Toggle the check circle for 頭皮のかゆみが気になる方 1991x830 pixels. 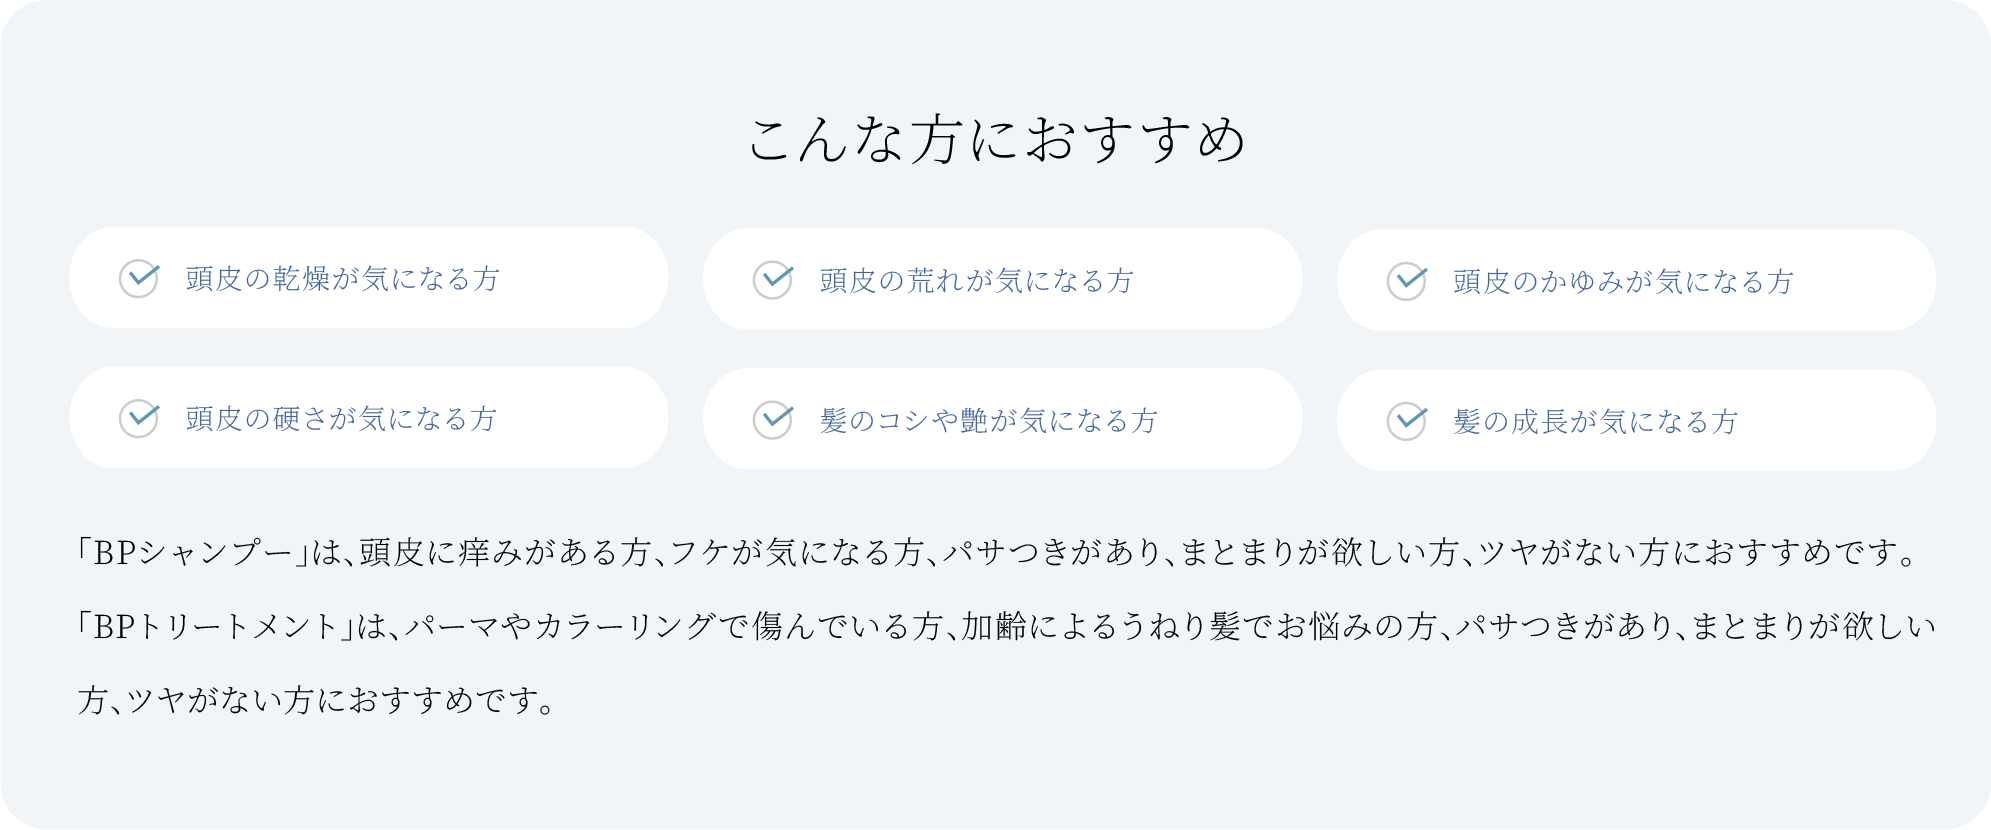pos(1407,281)
